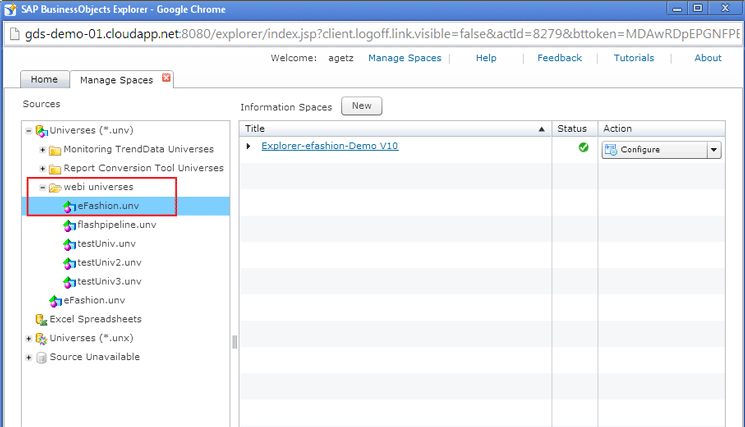The image size is (745, 427).
Task: Minimize the Chrome window
Action: 677,8
